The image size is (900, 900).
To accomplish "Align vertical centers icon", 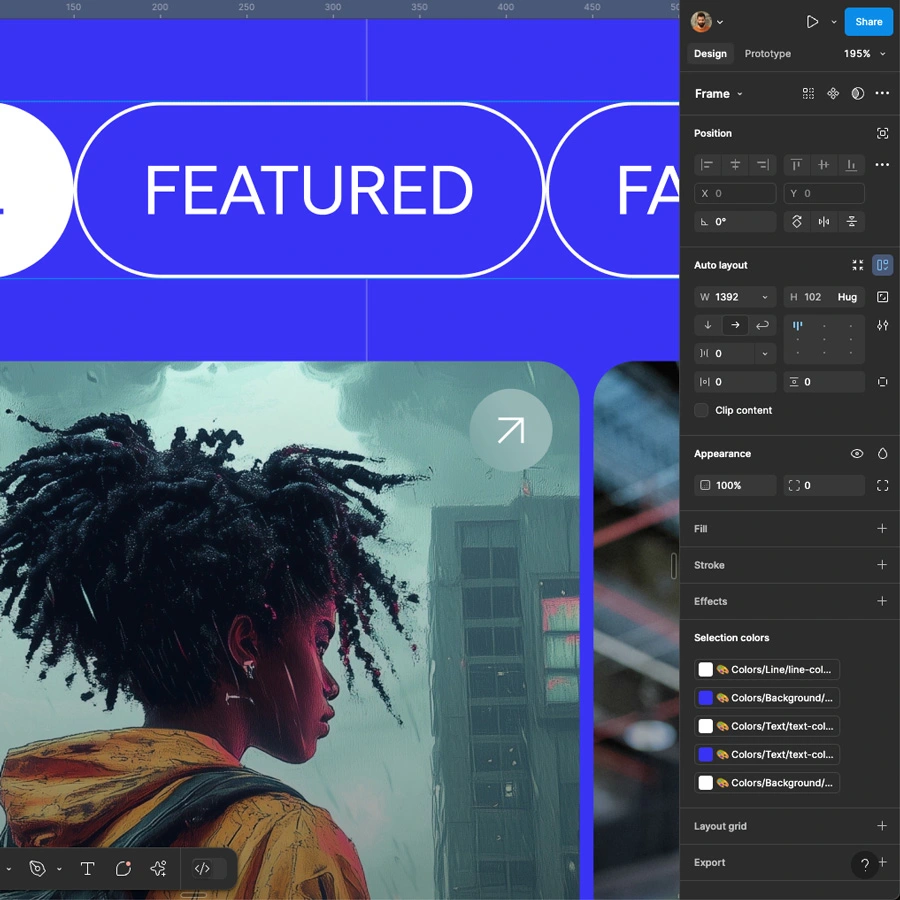I will pyautogui.click(x=824, y=165).
